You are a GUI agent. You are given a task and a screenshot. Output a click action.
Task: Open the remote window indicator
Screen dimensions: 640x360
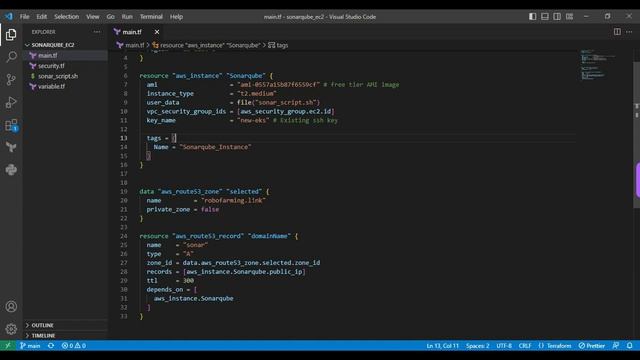pyautogui.click(x=8, y=346)
